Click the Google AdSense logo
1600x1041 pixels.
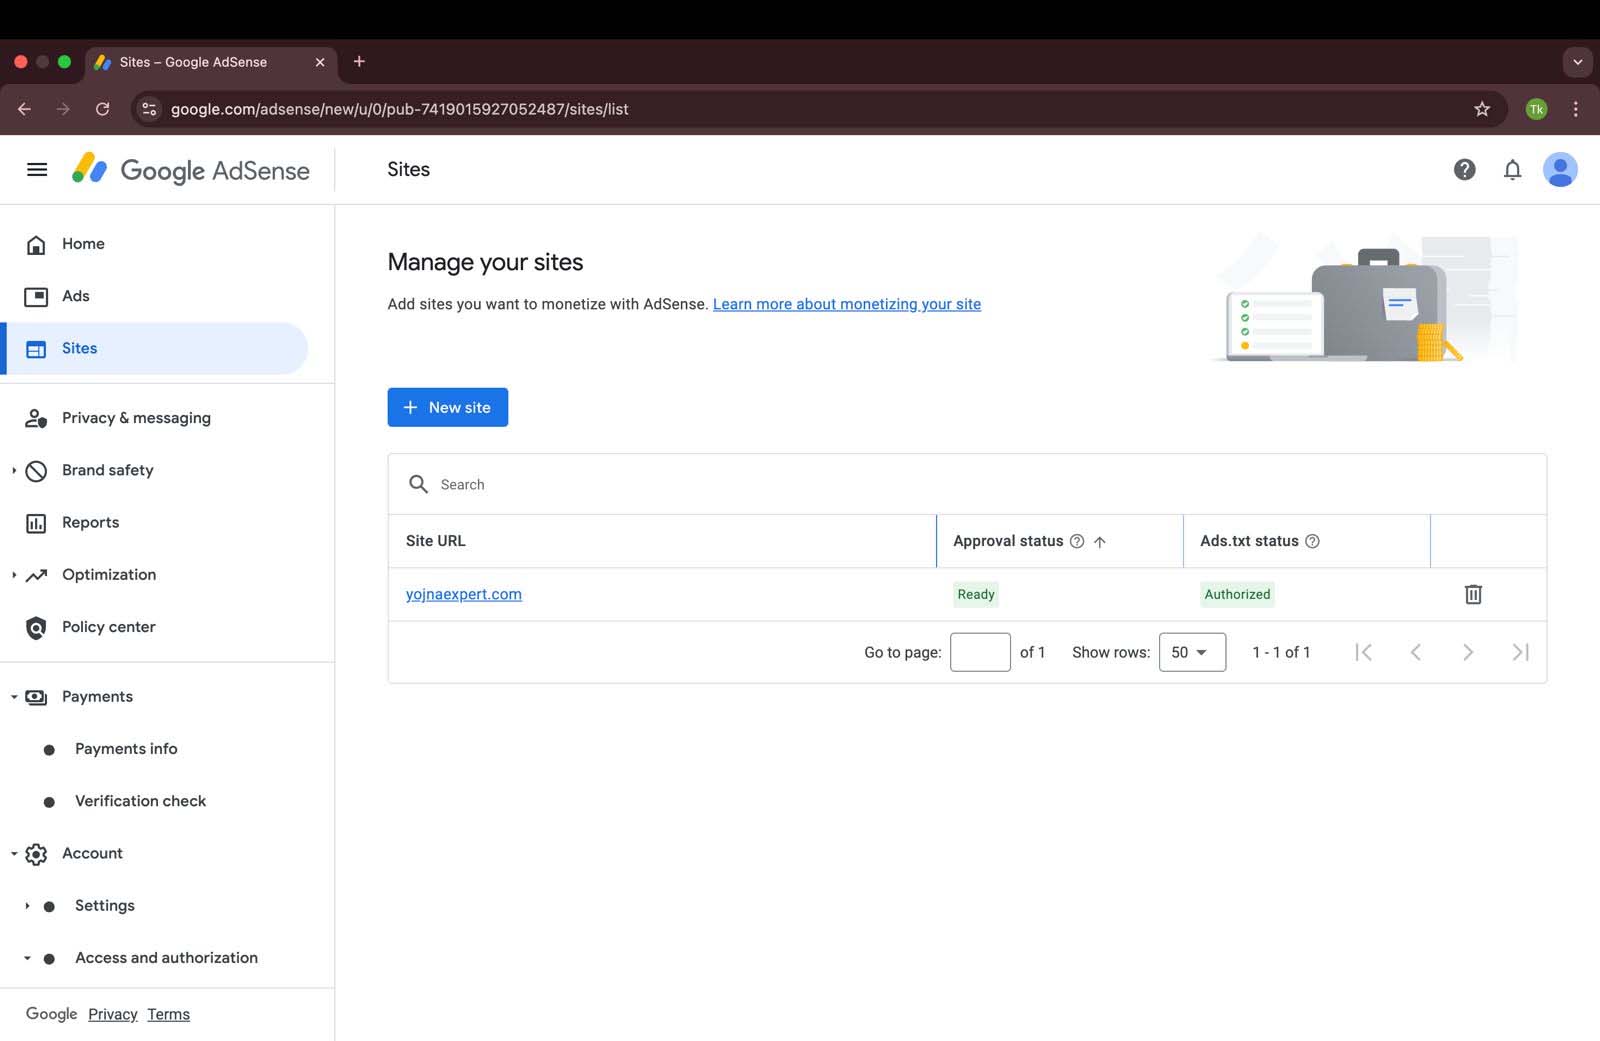[190, 170]
